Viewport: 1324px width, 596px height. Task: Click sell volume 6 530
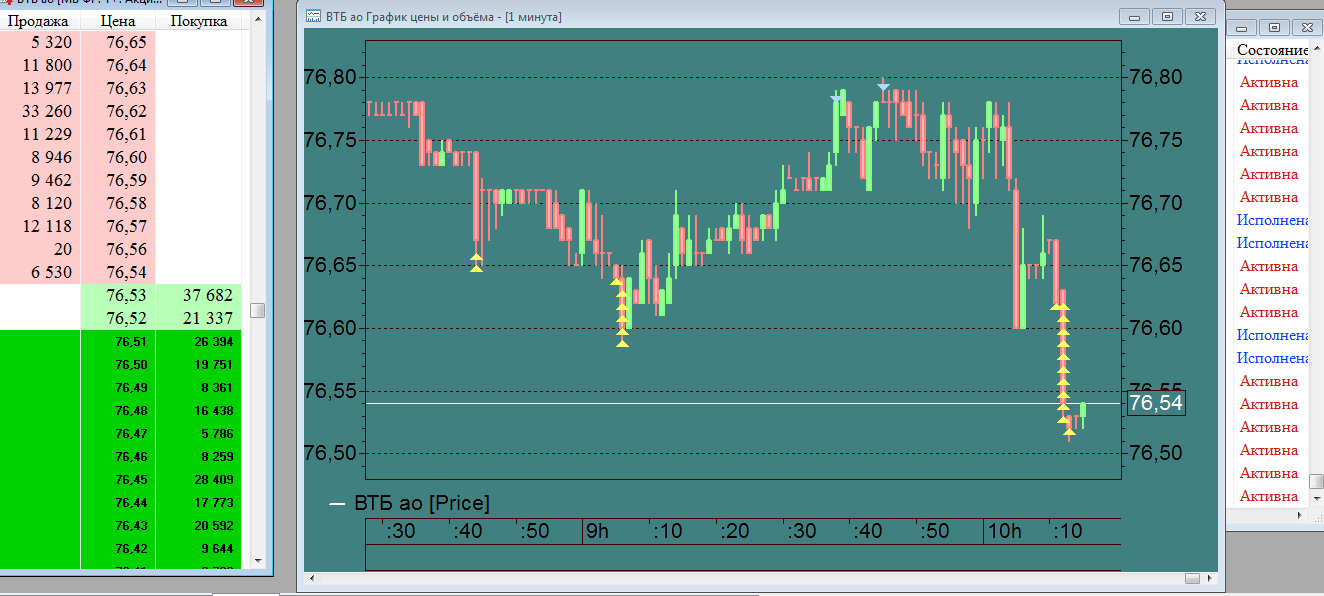(52, 272)
